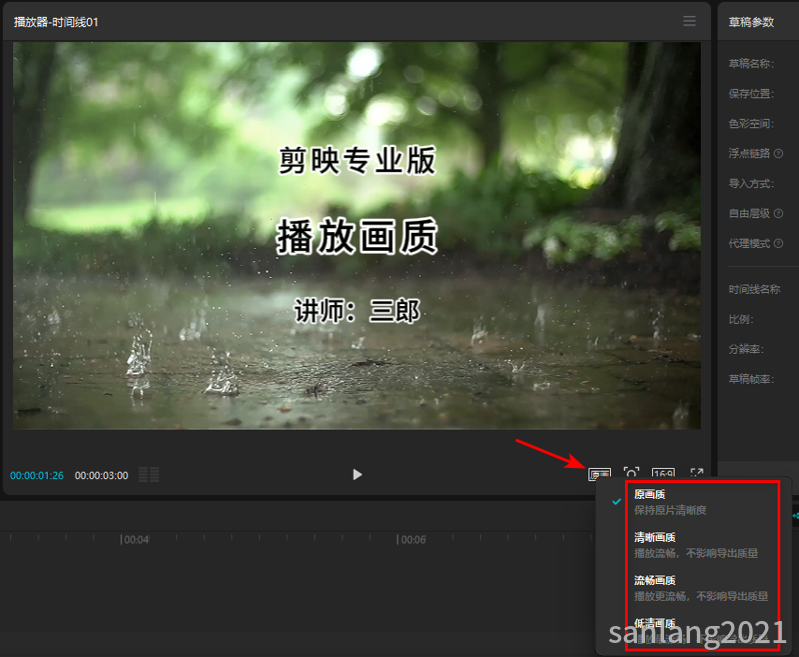Click the 保存位置 label

[x=751, y=94]
